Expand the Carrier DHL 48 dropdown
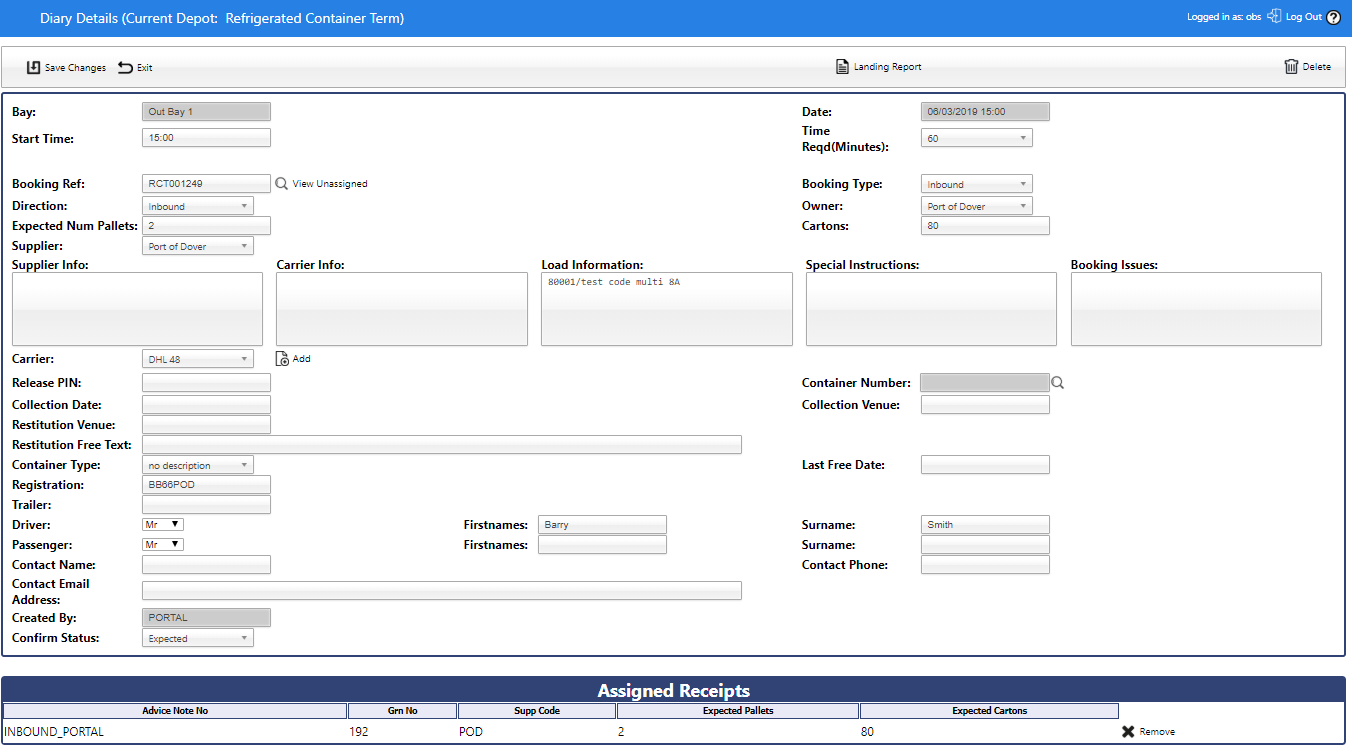This screenshot has height=748, width=1352. 198,359
